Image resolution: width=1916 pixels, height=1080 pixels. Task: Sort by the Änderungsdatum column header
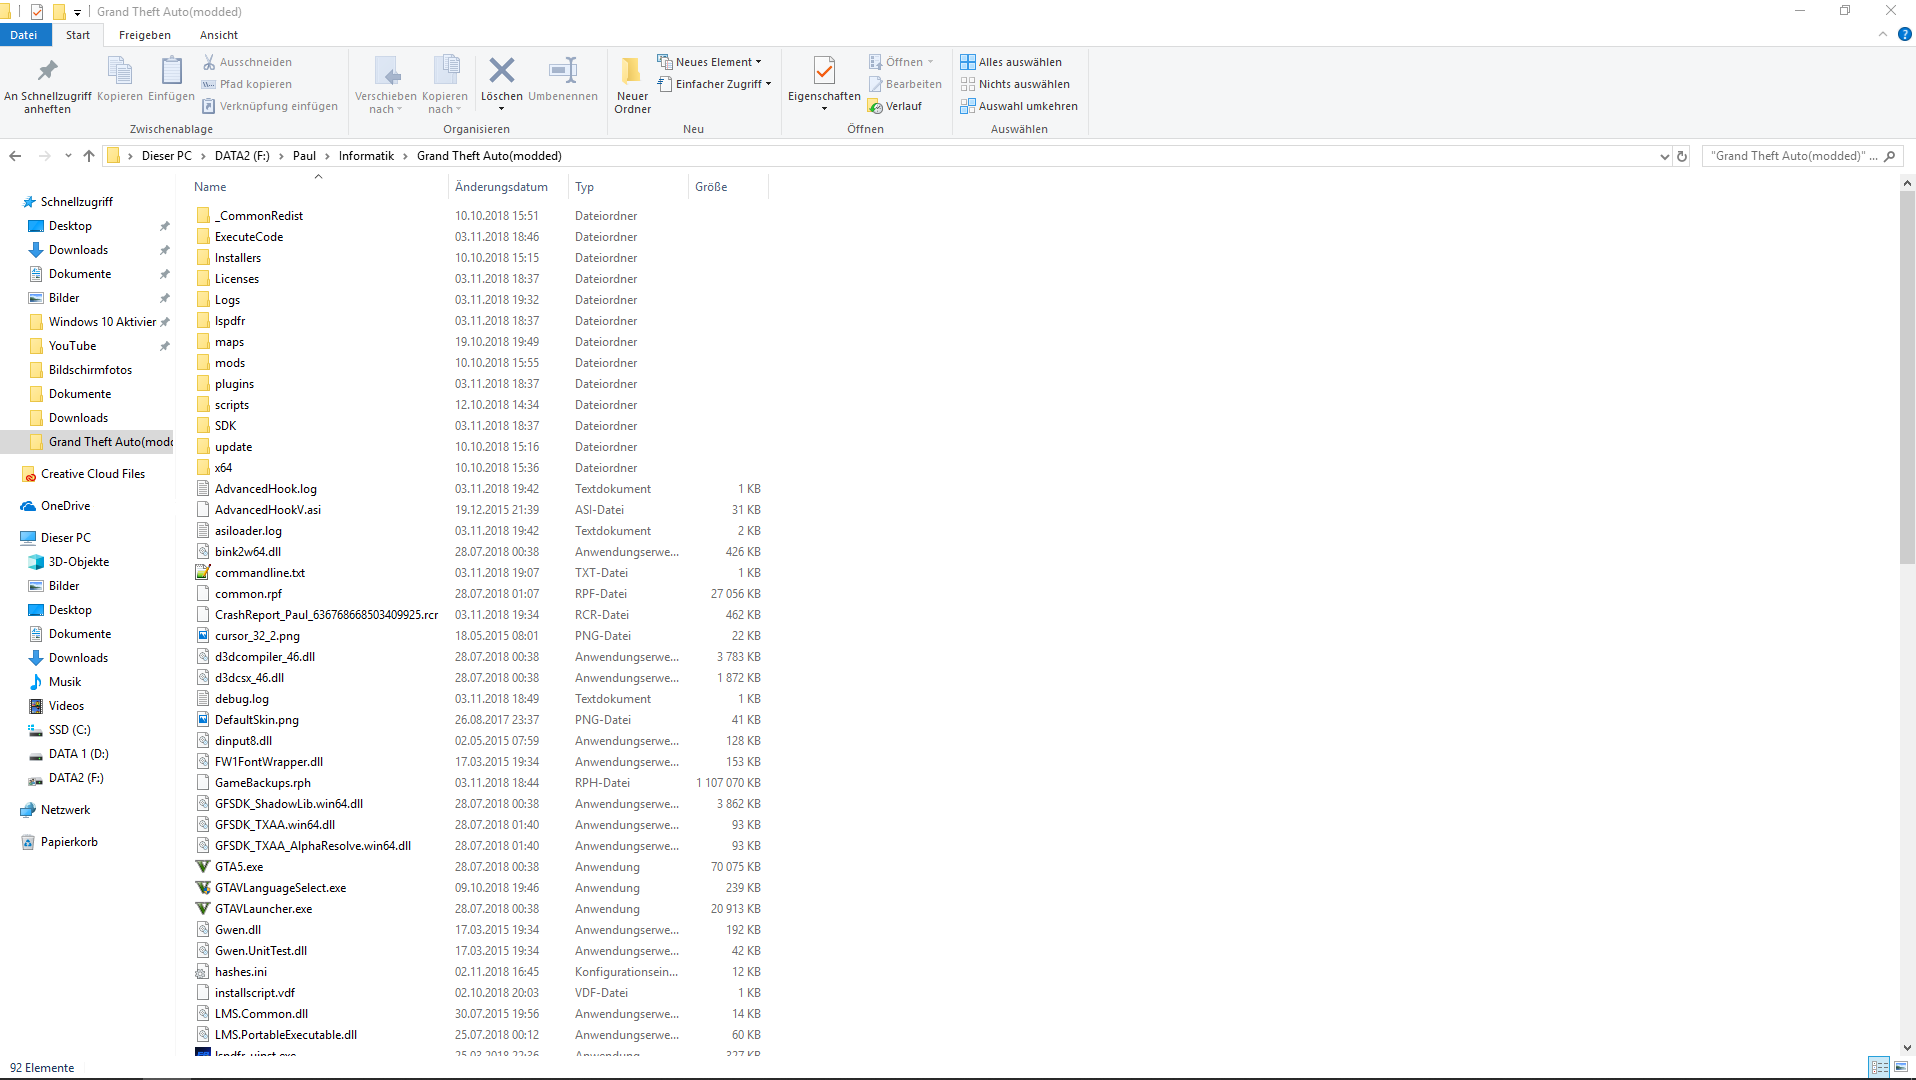tap(509, 187)
